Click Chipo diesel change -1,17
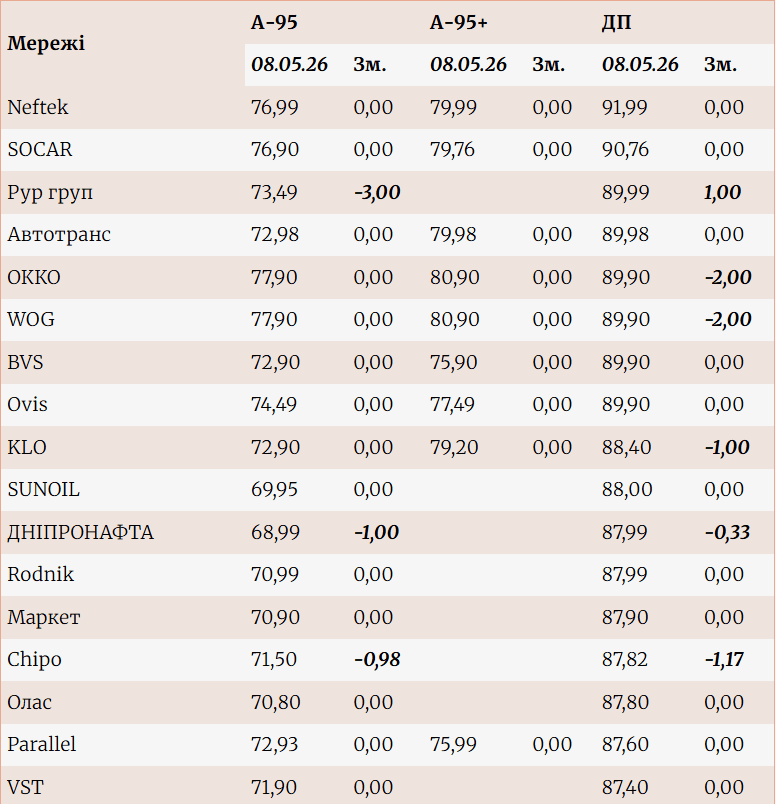 tap(724, 659)
